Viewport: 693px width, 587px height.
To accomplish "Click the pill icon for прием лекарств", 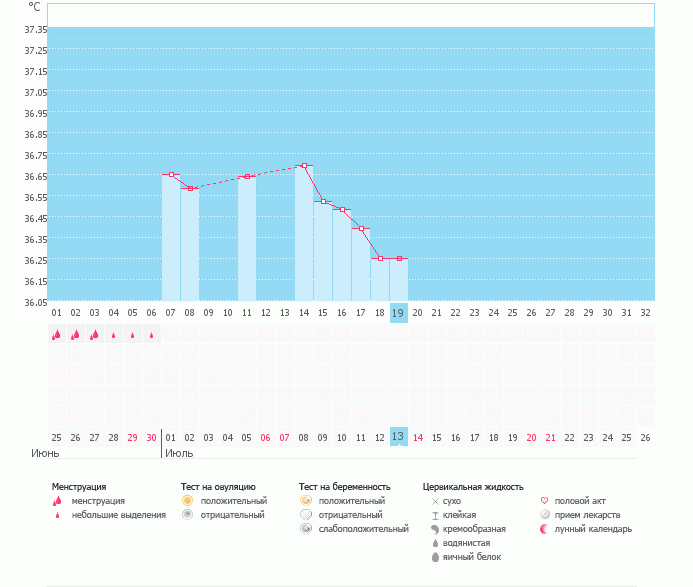I will (544, 515).
